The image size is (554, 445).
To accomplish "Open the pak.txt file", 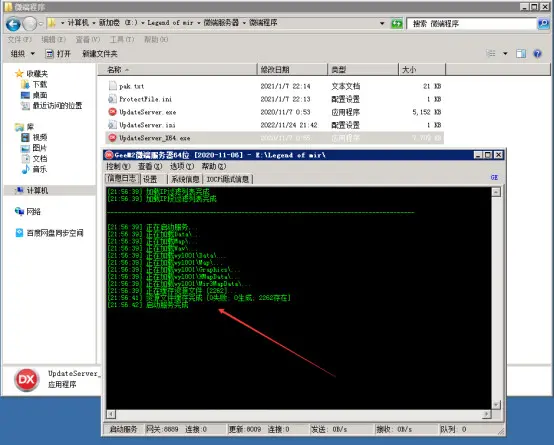I will (x=131, y=86).
